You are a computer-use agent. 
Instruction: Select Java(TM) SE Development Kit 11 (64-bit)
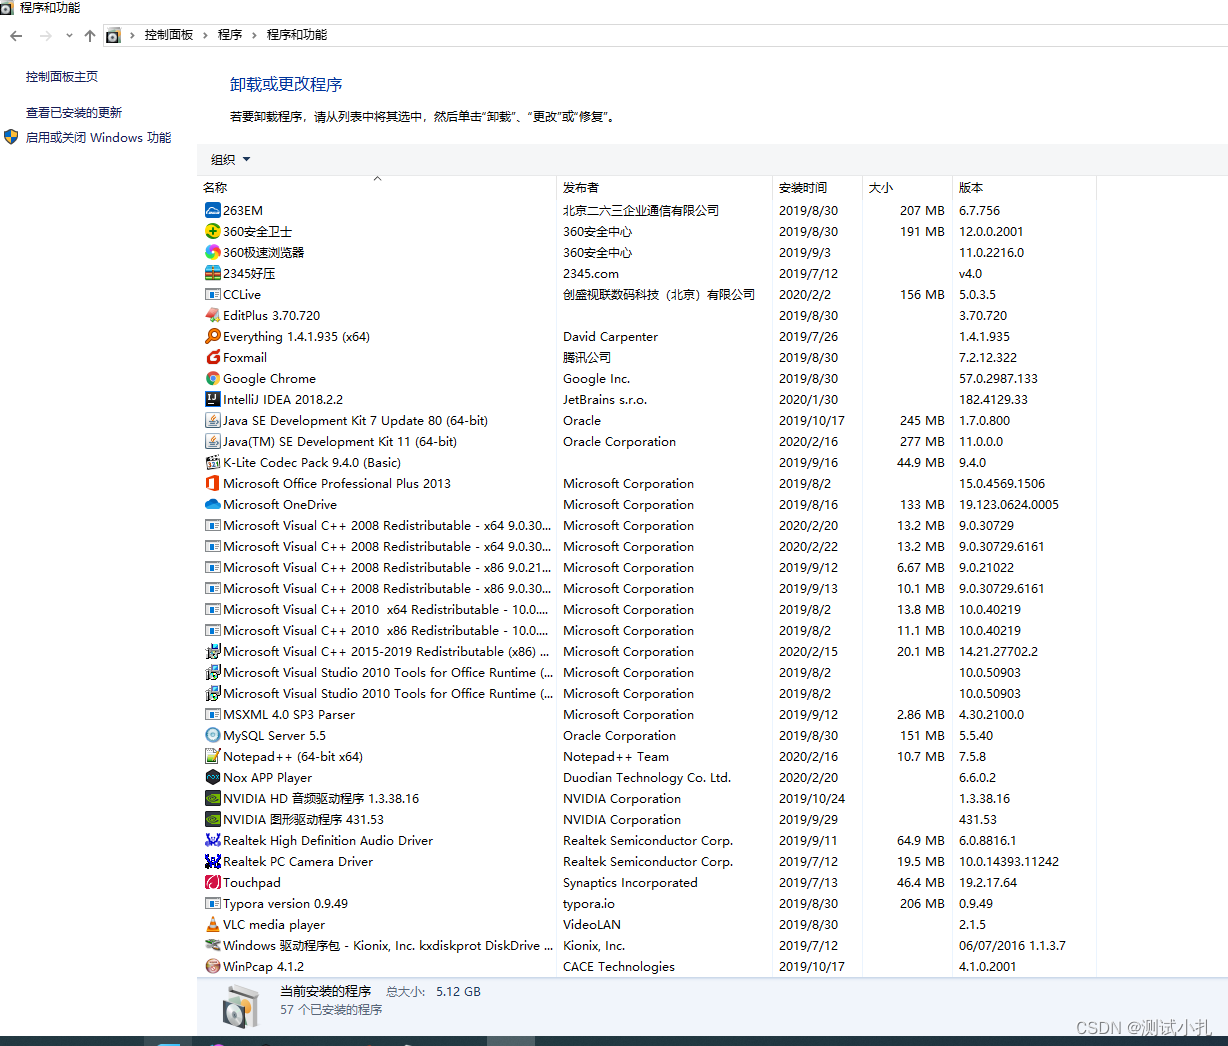coord(648,441)
